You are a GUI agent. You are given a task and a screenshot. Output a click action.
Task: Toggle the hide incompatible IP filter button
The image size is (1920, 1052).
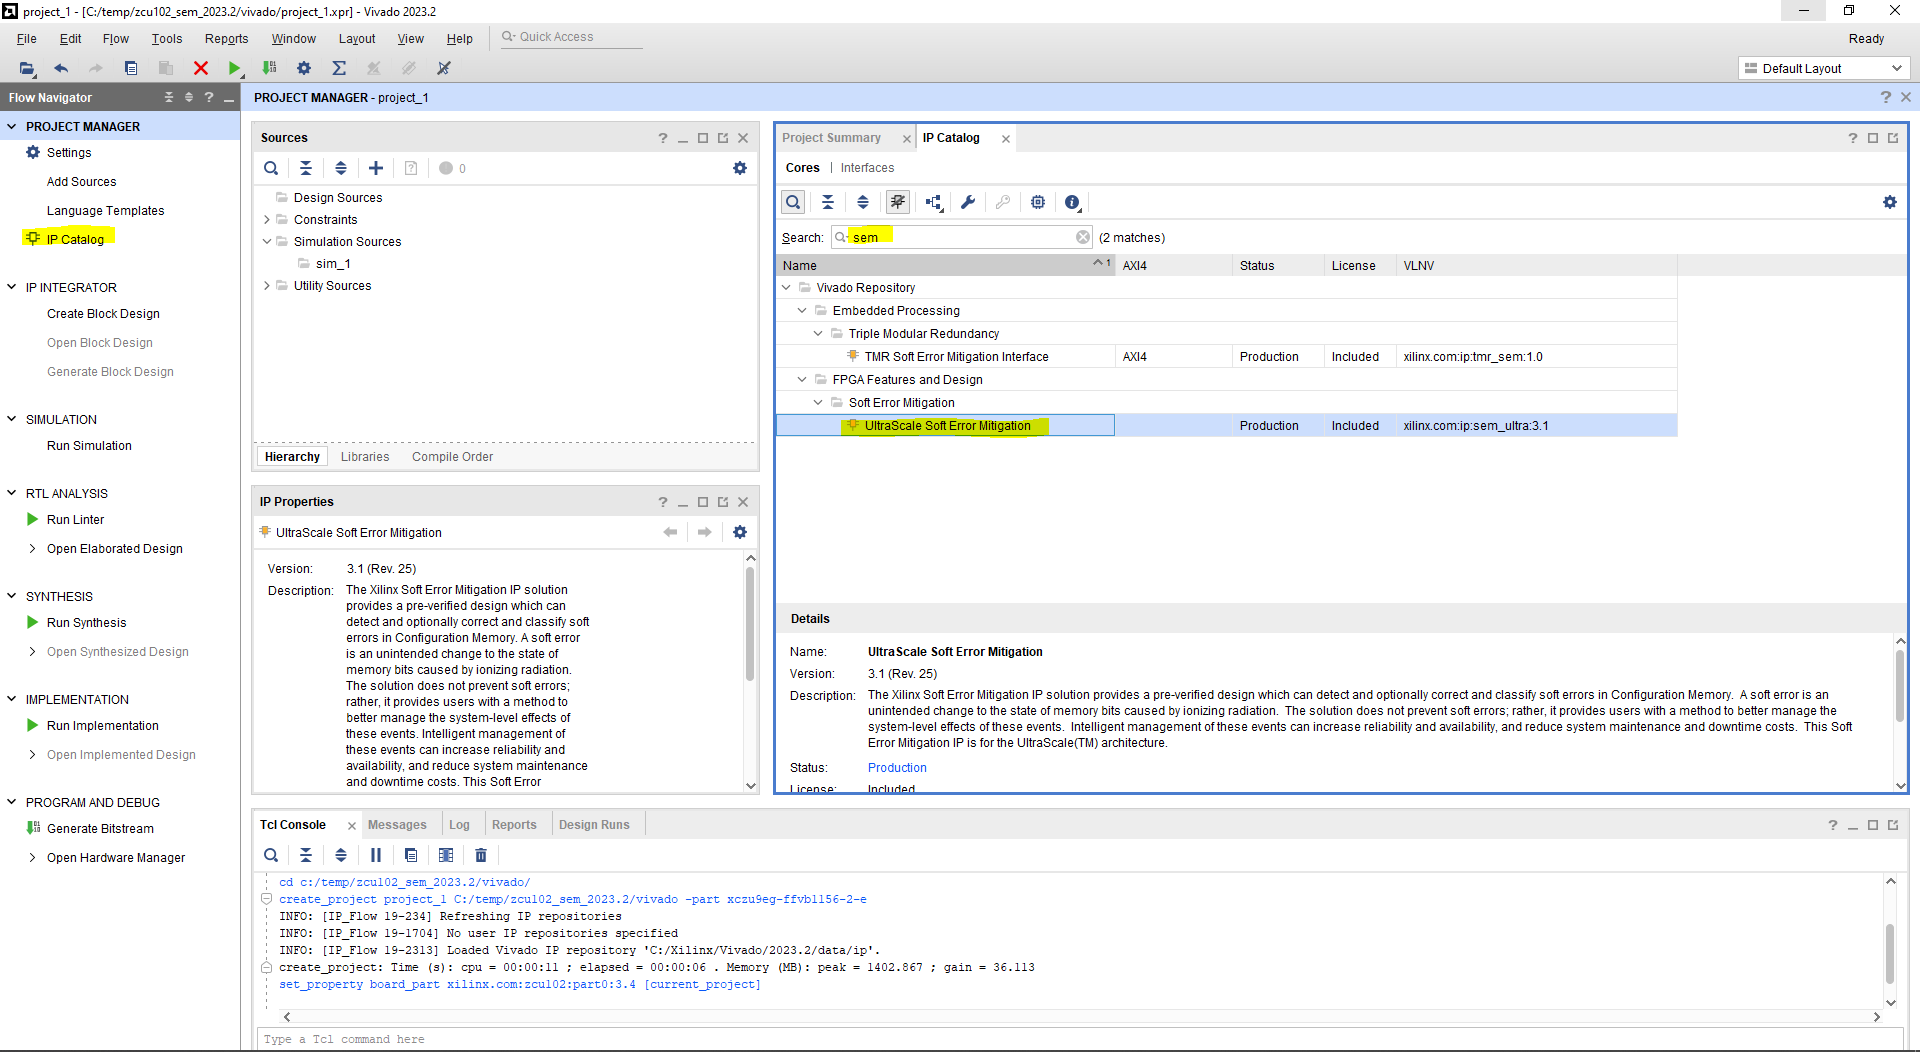coord(898,202)
